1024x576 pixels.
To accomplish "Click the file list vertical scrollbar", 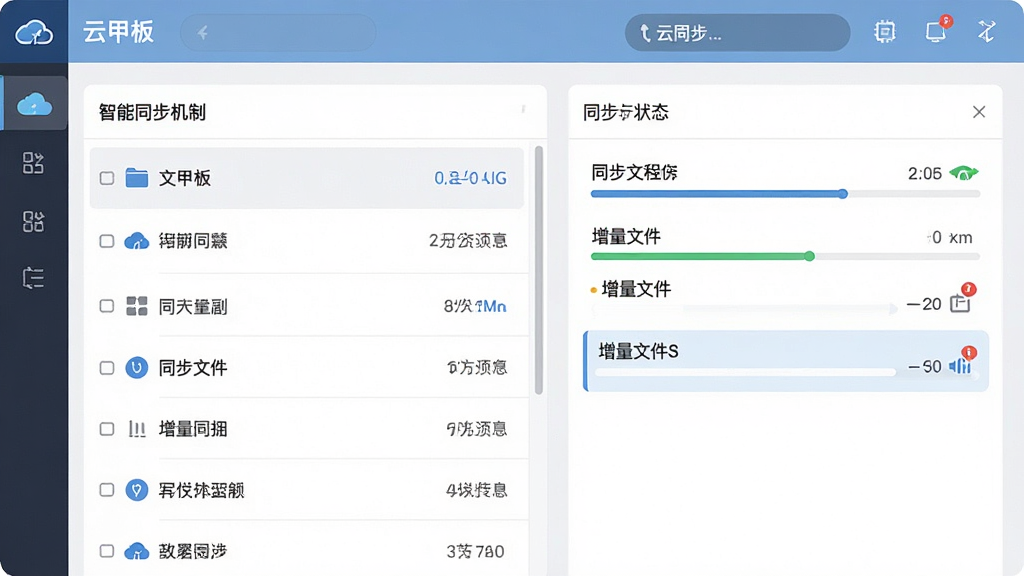I will point(539,270).
